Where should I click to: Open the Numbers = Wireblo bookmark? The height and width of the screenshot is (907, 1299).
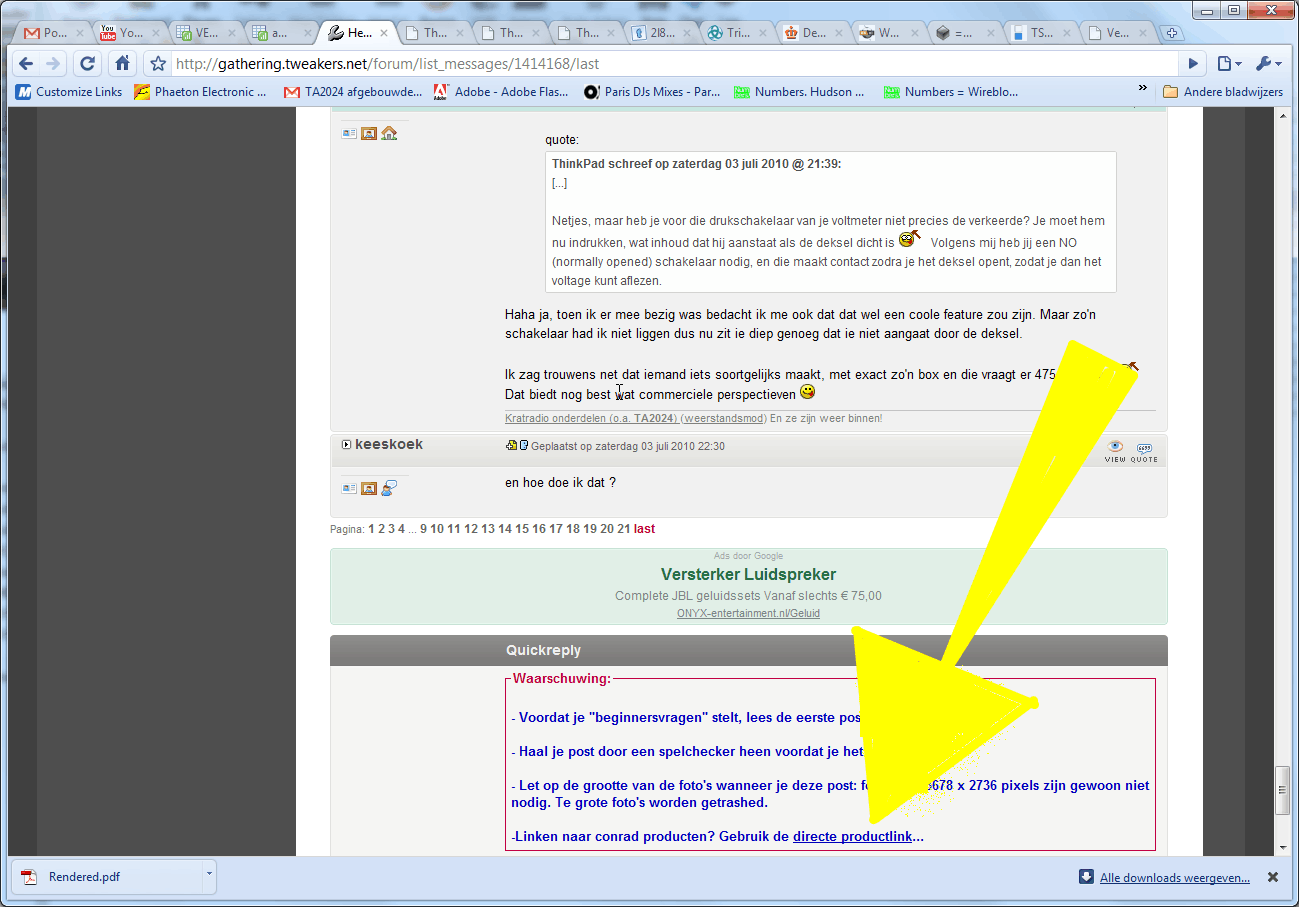pyautogui.click(x=951, y=92)
